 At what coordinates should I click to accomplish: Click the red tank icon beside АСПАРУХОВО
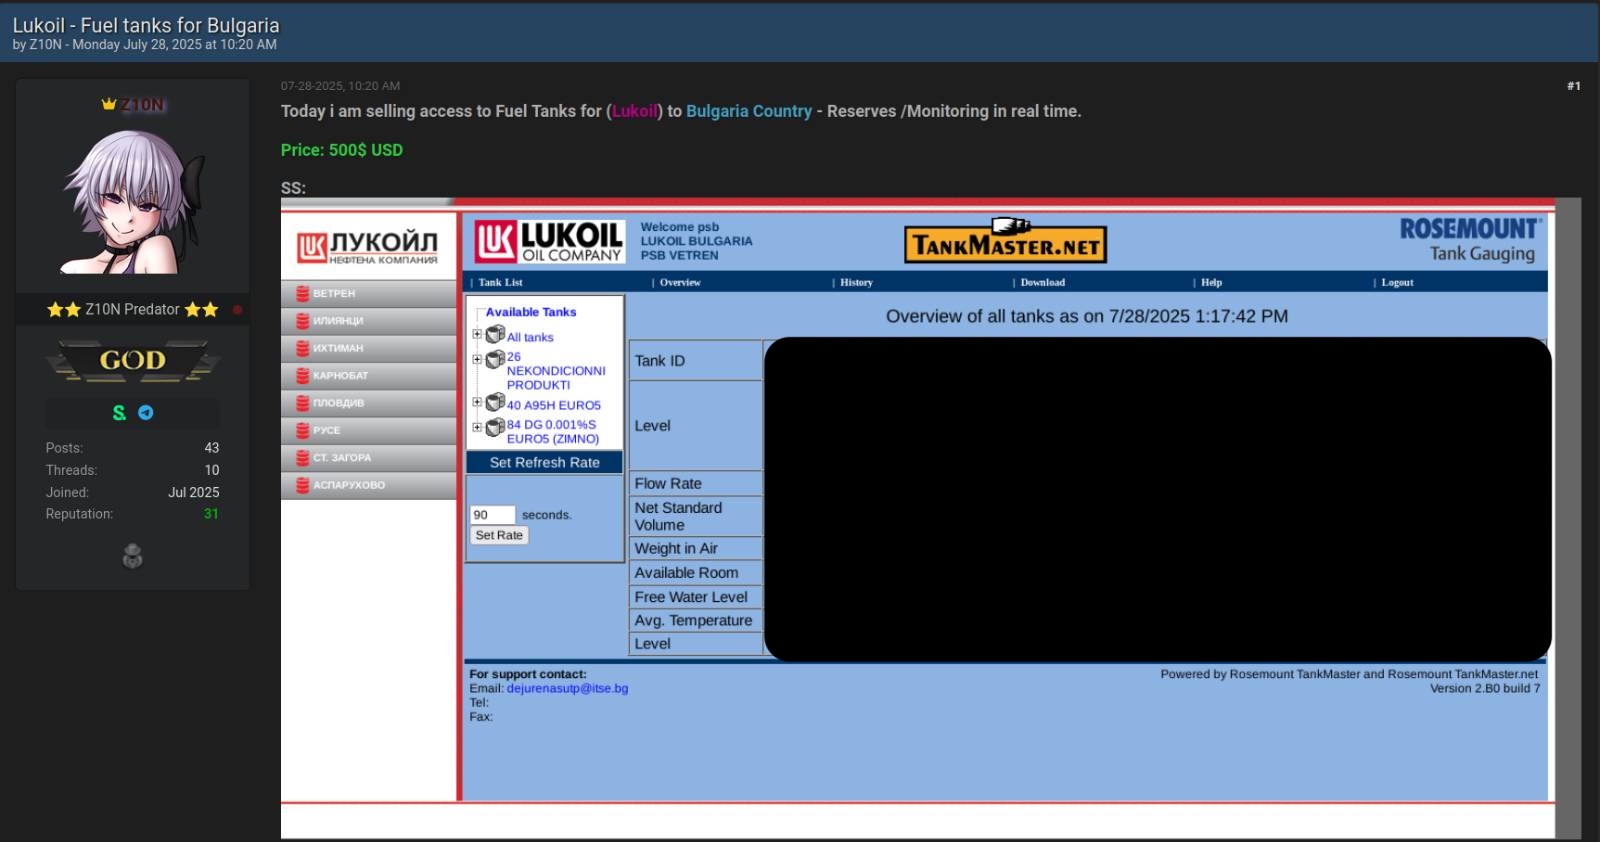coord(302,485)
